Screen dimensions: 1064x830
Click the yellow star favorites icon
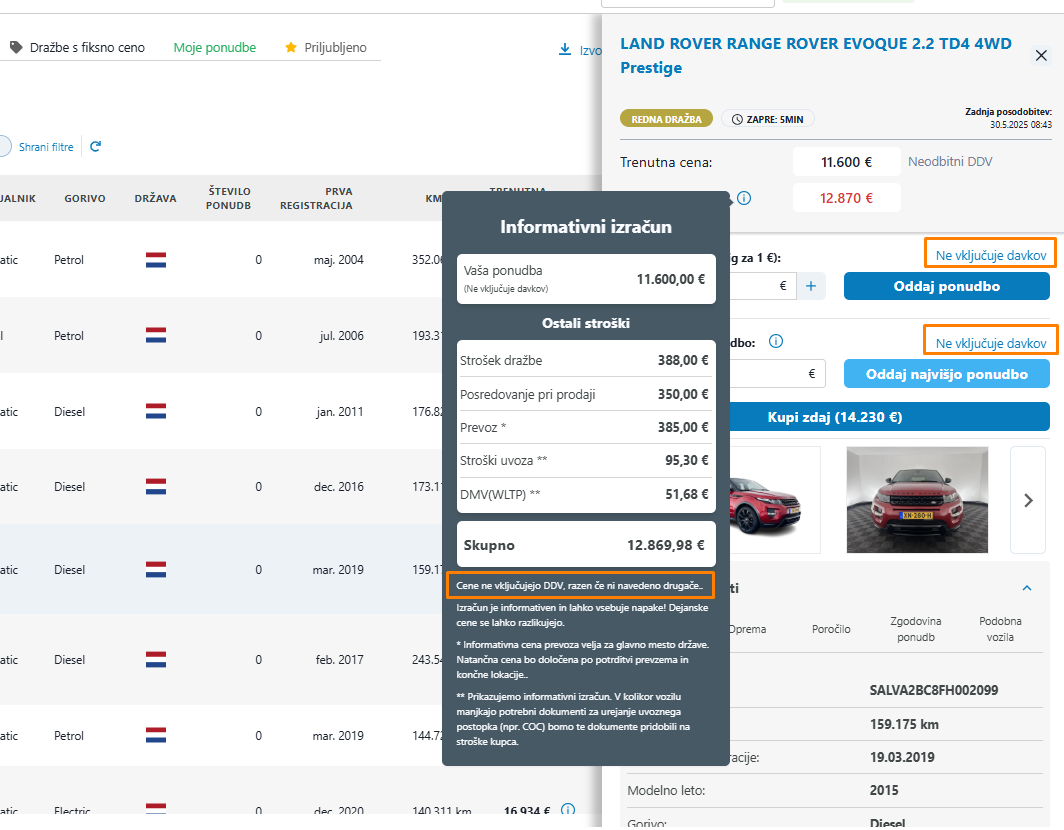[291, 48]
